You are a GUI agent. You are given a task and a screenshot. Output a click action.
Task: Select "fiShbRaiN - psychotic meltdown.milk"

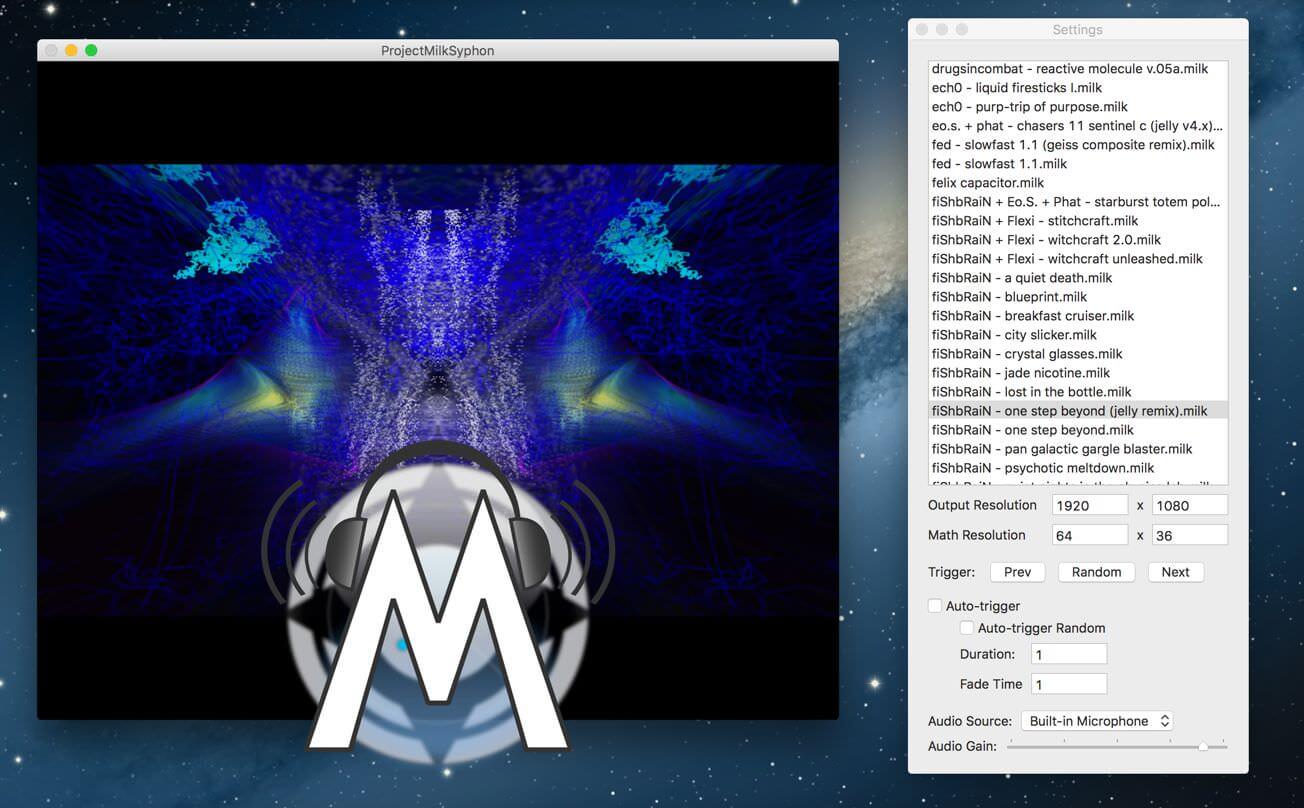pyautogui.click(x=1078, y=468)
